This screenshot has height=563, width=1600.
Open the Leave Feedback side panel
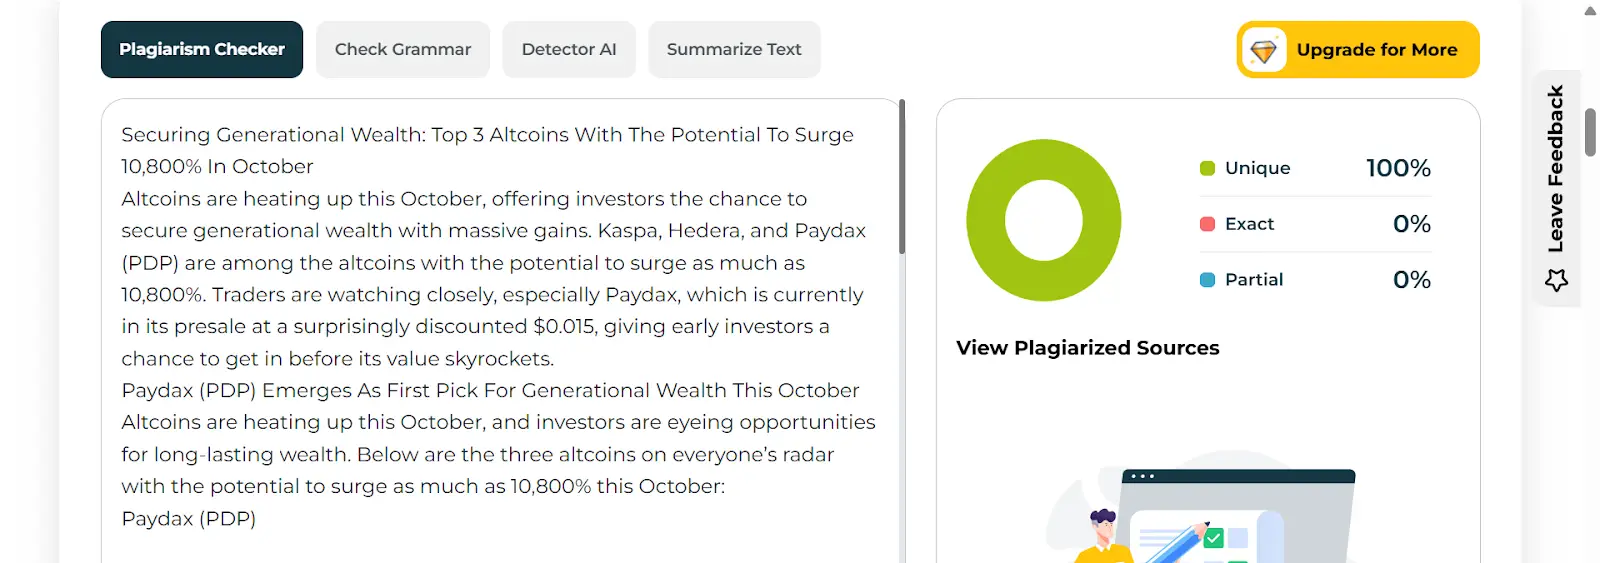coord(1555,168)
